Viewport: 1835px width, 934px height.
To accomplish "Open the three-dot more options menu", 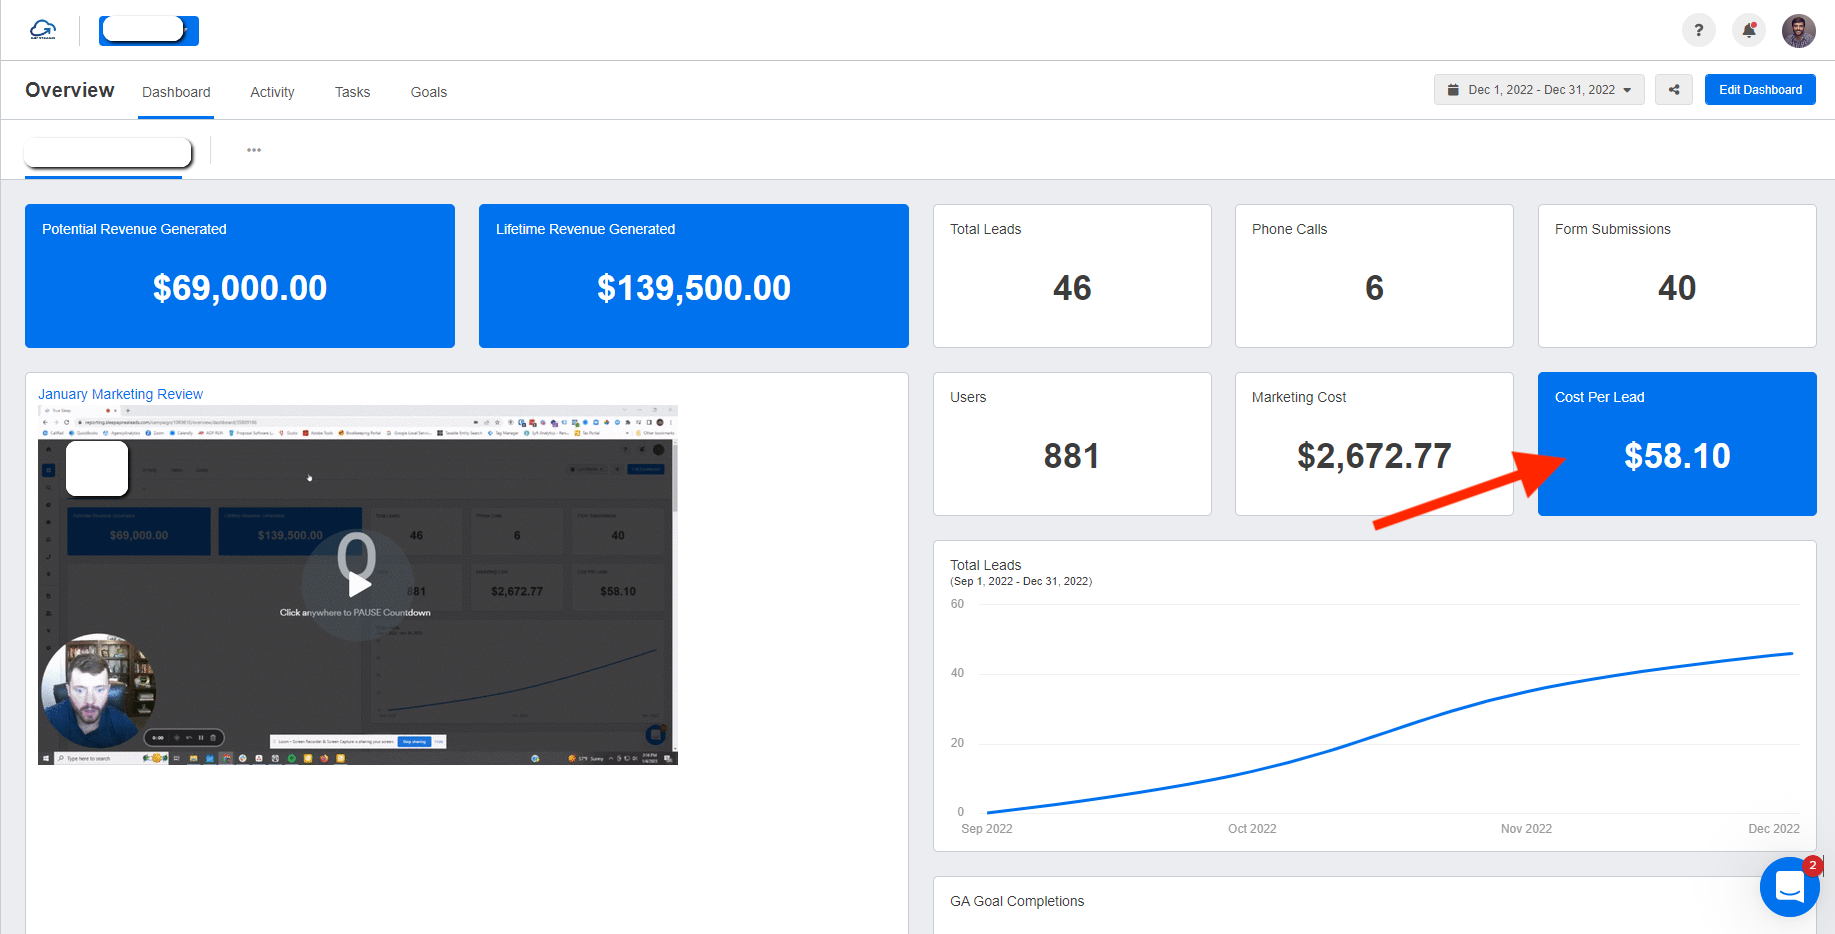I will point(254,150).
